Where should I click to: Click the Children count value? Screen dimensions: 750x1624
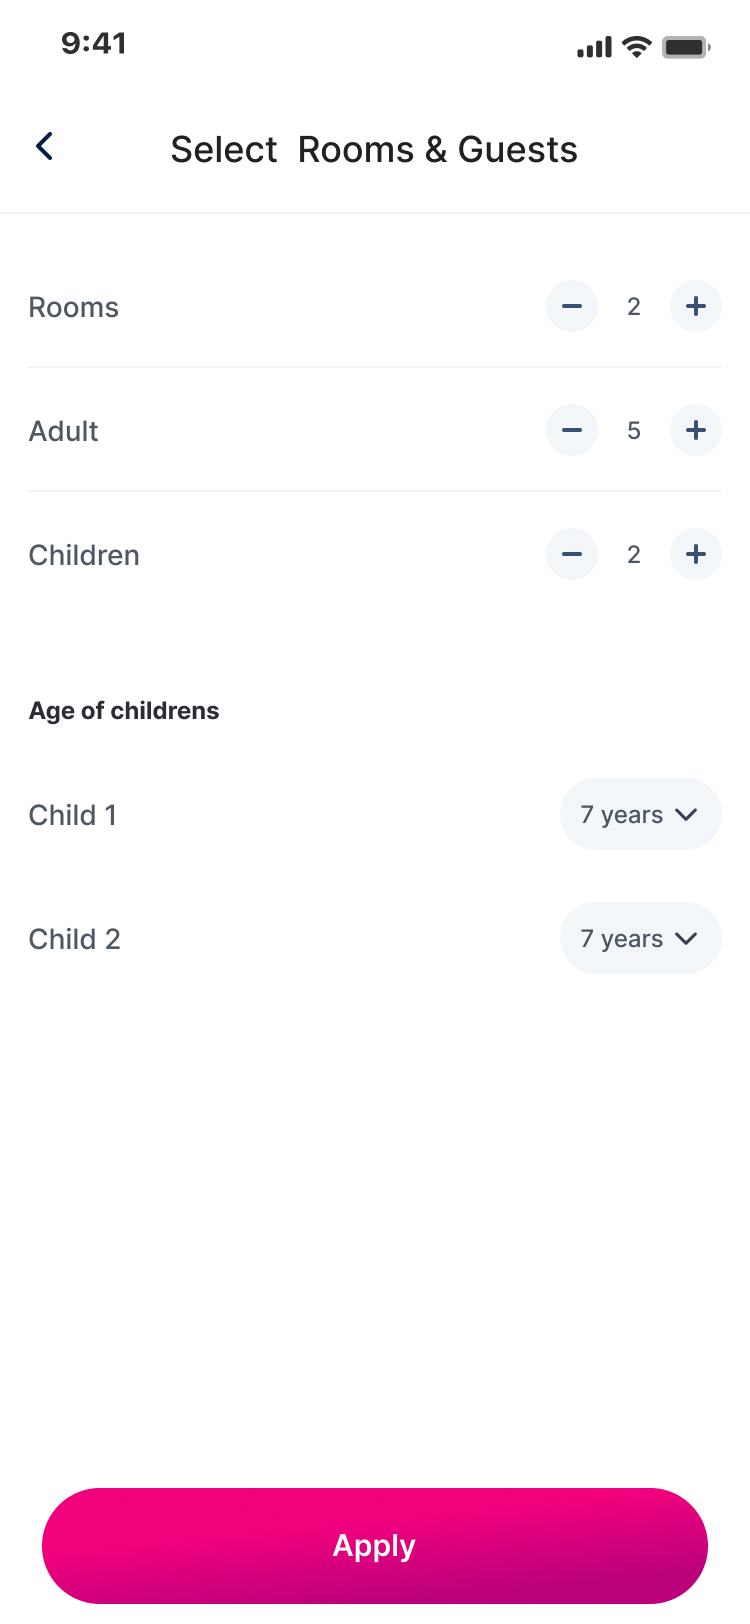pyautogui.click(x=634, y=555)
